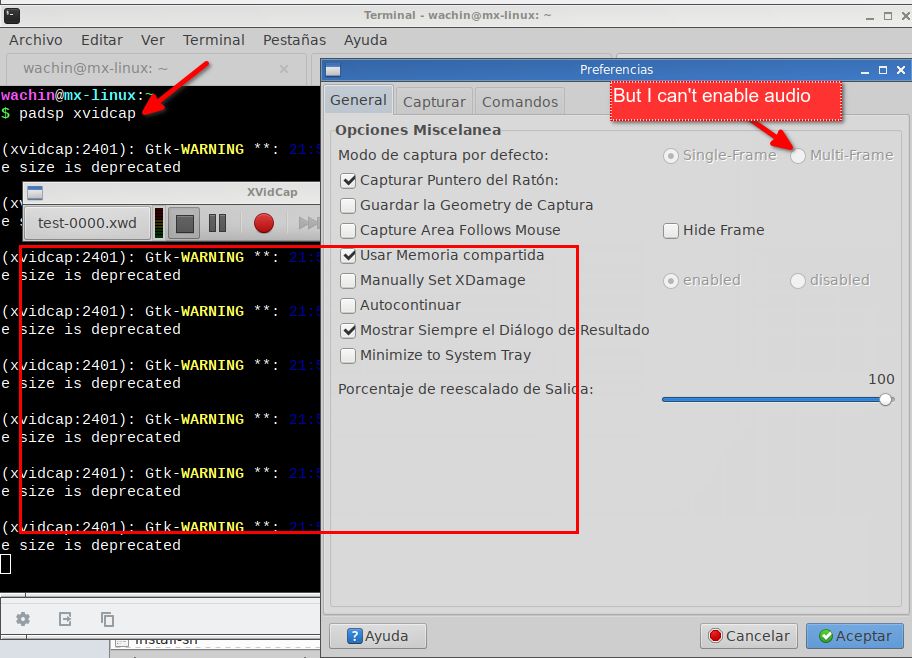This screenshot has width=912, height=658.
Task: Enable Autocontinuar checkbox
Action: pos(348,305)
